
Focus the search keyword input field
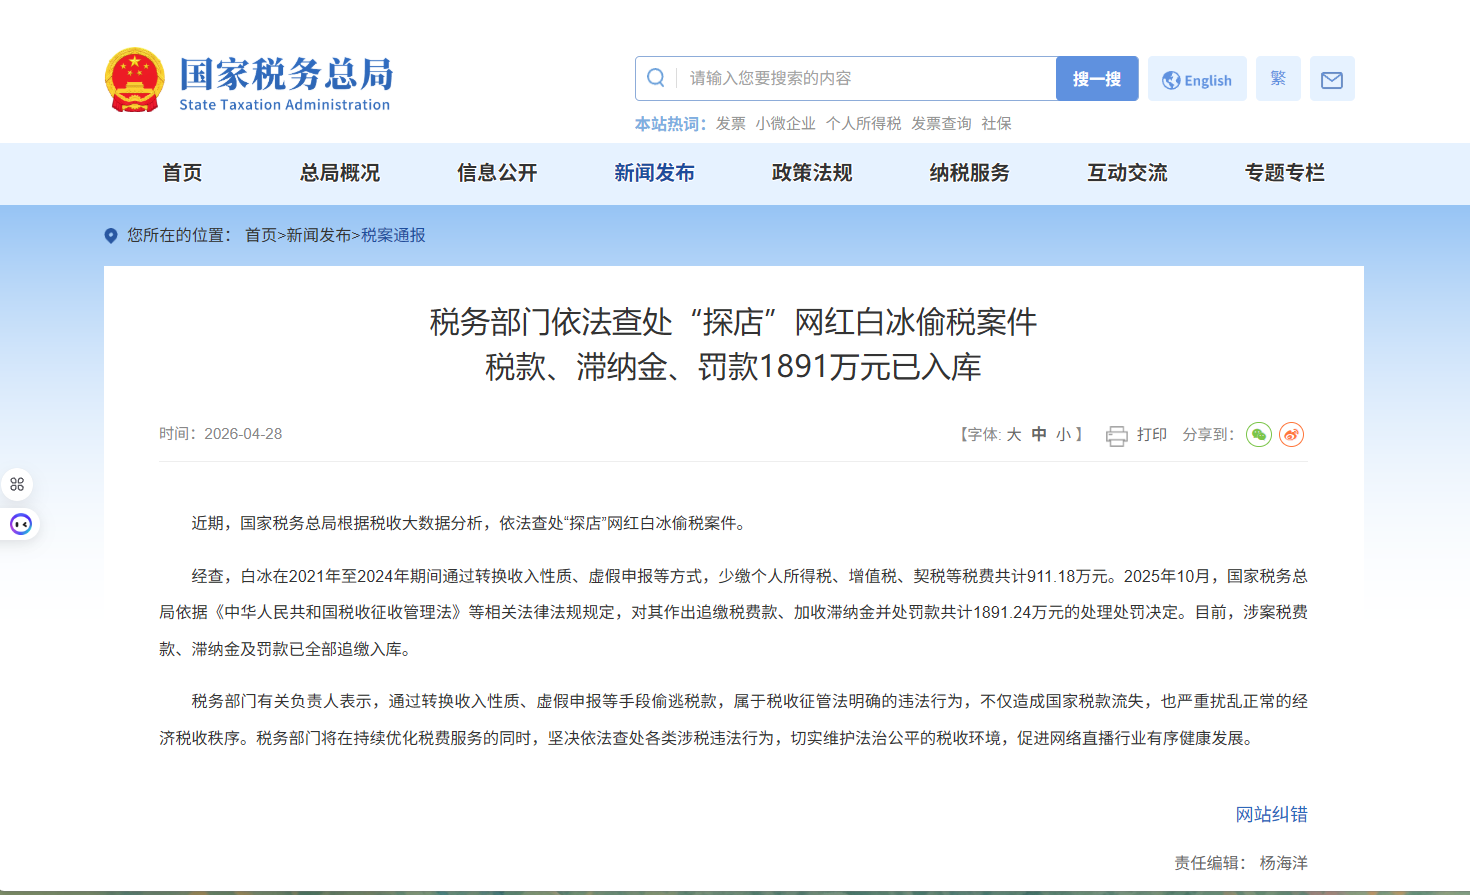click(865, 78)
